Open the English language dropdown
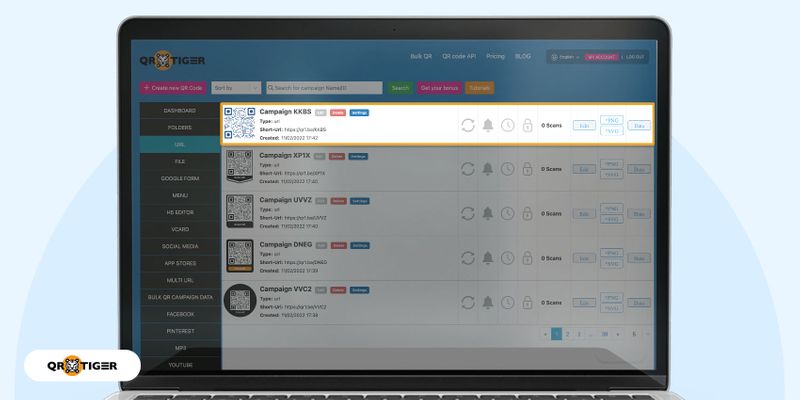Screen dimensions: 800x400 point(565,57)
